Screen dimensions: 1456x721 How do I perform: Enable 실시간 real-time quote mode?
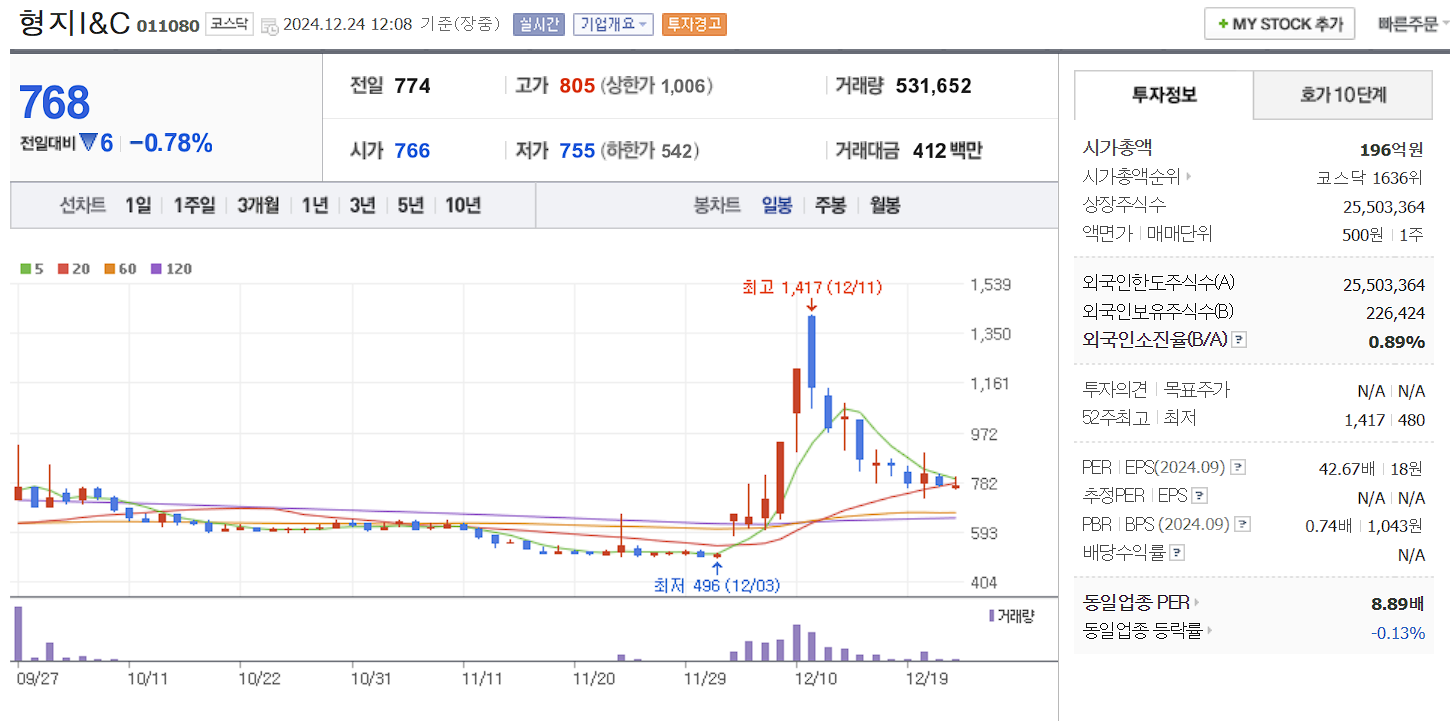(538, 24)
